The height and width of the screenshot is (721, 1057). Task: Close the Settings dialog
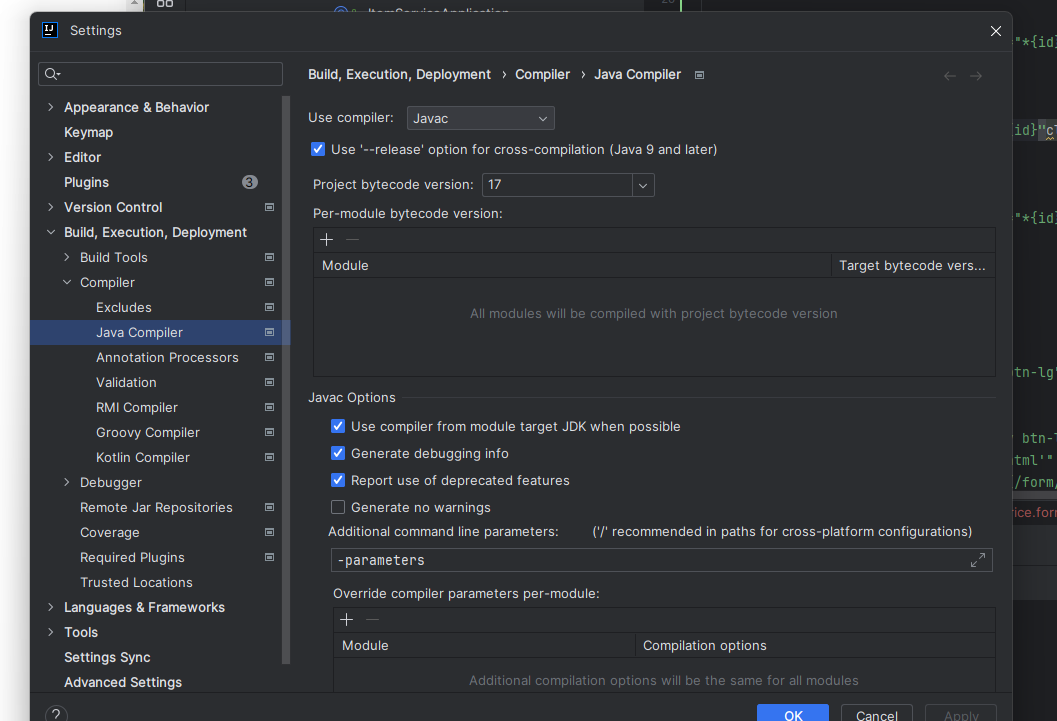(996, 31)
